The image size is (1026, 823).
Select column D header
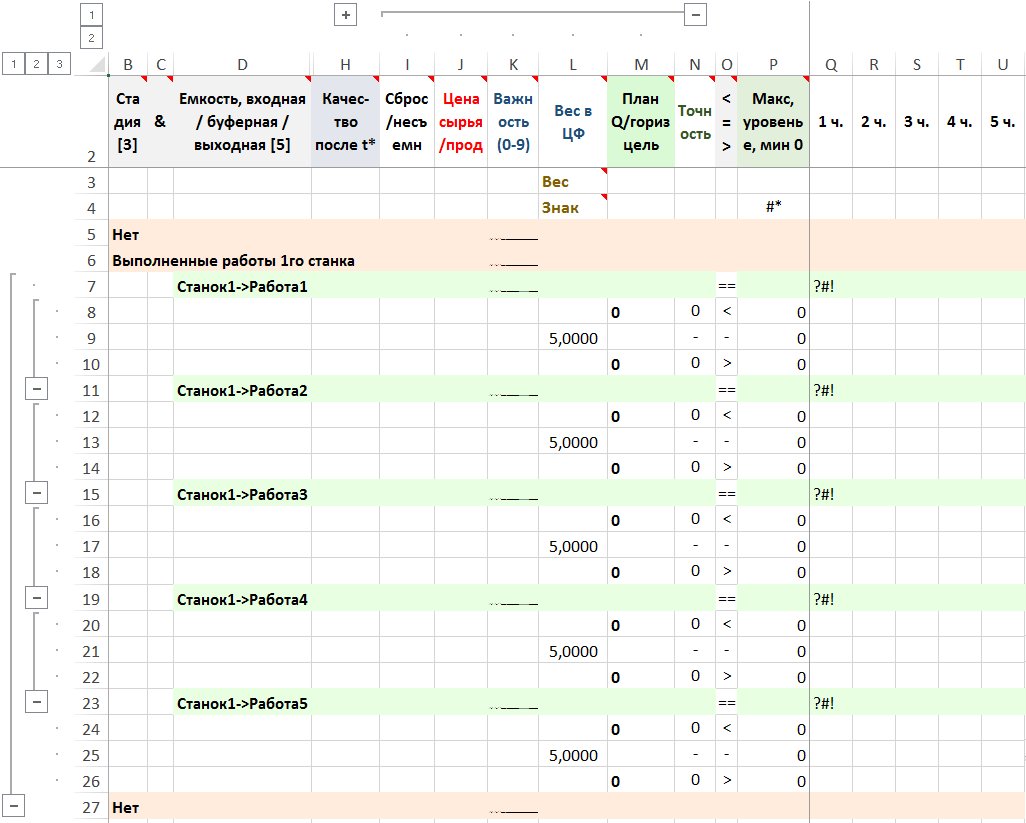242,65
